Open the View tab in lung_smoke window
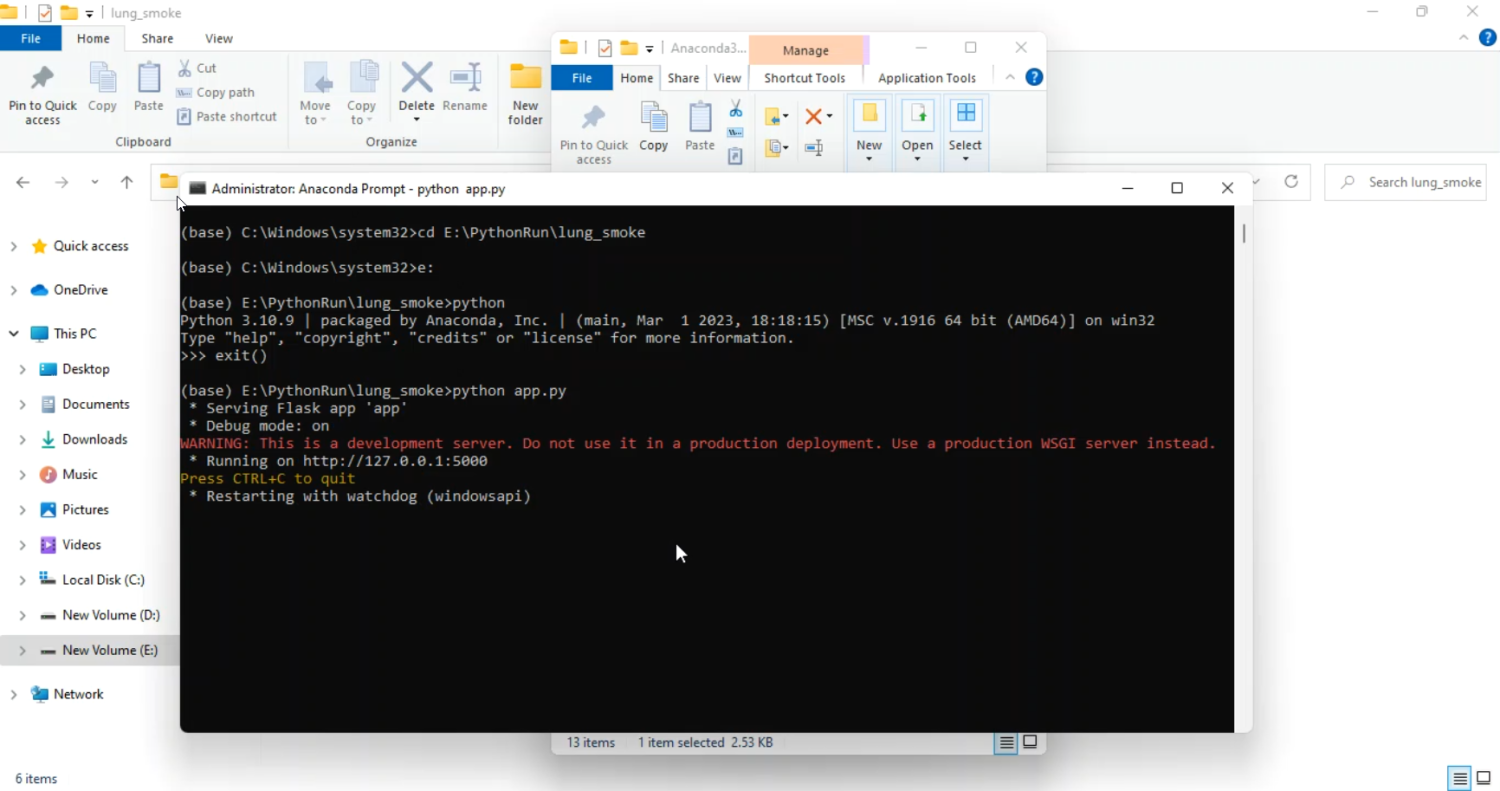 point(218,39)
